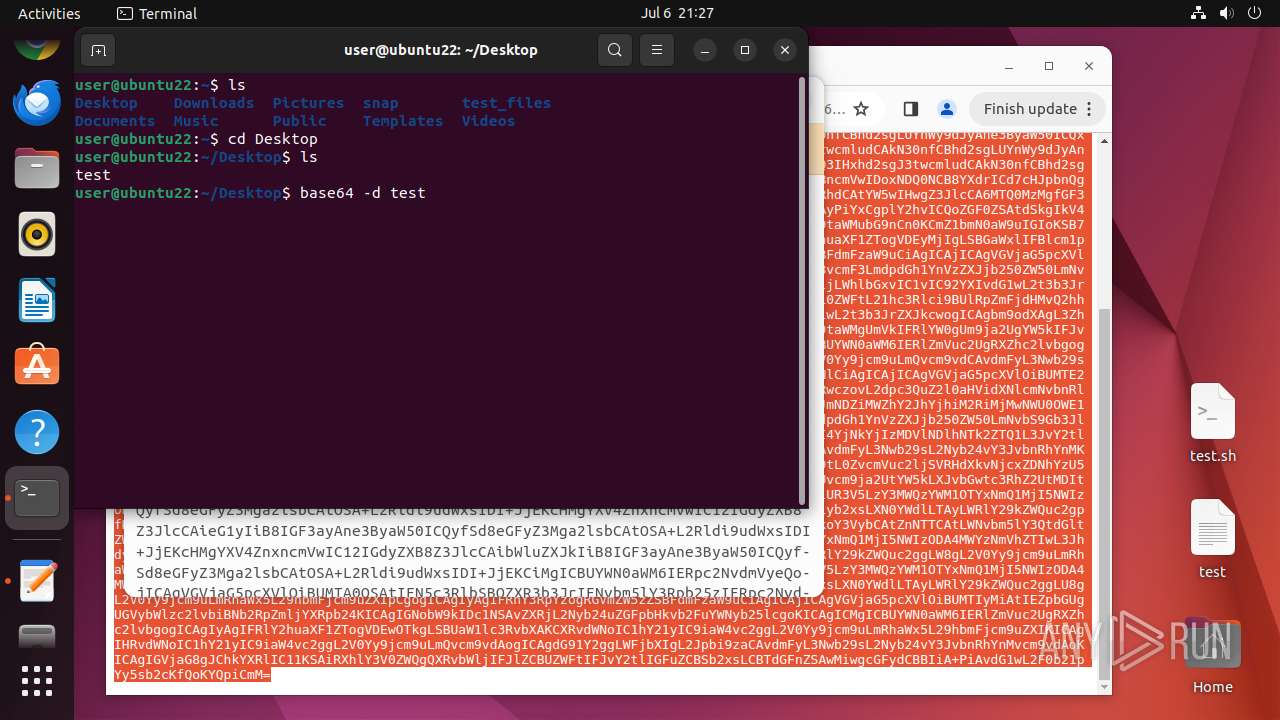Click 'cd Desktop' command text
Screen dimensions: 1280x720
coord(272,138)
